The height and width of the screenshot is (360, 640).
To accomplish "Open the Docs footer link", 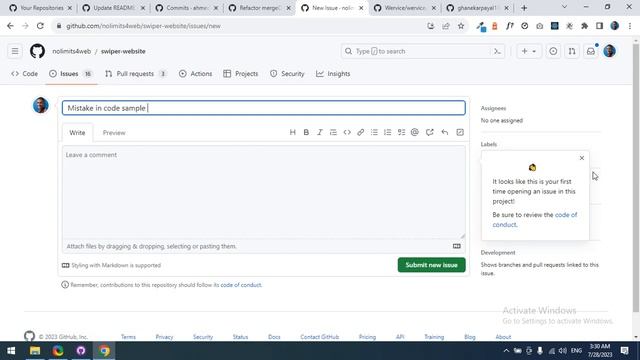I will [274, 337].
